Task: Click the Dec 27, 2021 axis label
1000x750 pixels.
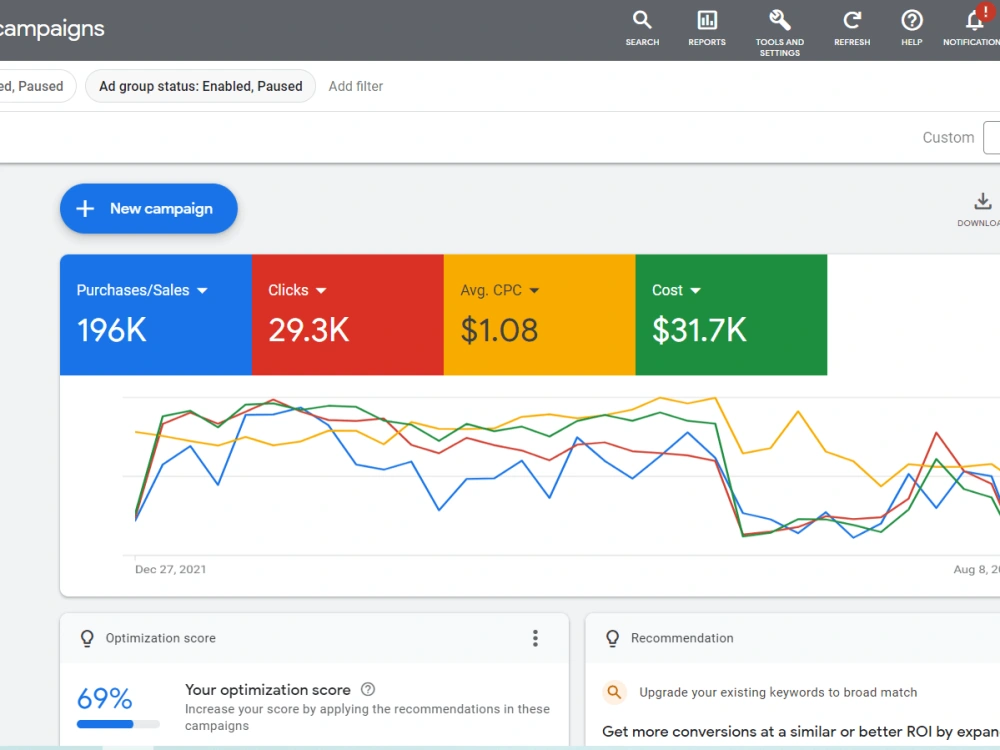Action: [170, 570]
